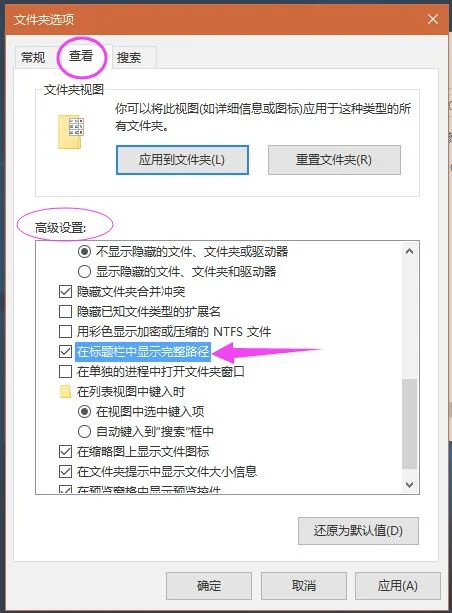Uncheck 隐藏文件夹合并冲突 checkbox

[x=65, y=292]
